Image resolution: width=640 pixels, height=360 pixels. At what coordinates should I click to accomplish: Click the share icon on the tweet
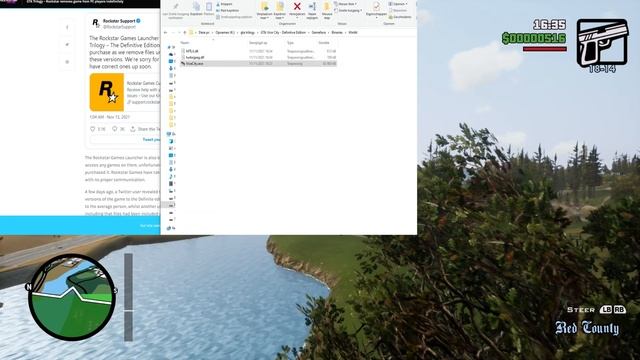coord(133,129)
